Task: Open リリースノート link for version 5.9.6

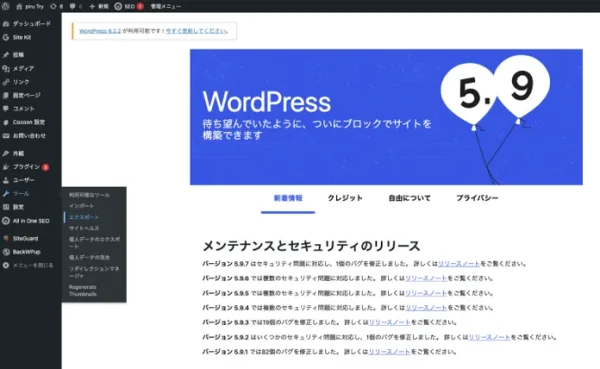Action: [x=426, y=278]
